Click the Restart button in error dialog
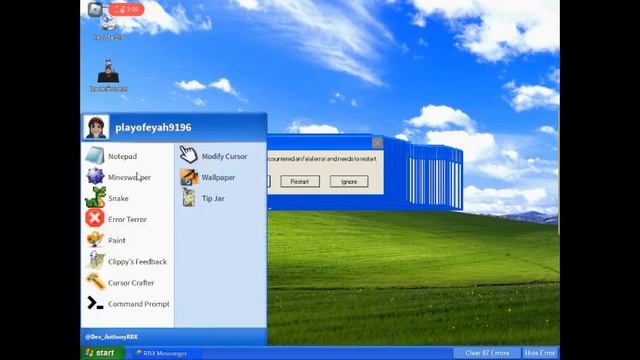This screenshot has height=360, width=640. point(300,182)
